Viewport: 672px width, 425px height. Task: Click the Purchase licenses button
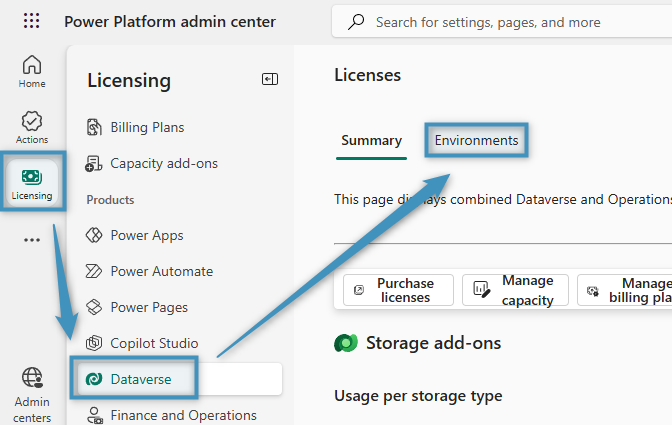coord(398,290)
